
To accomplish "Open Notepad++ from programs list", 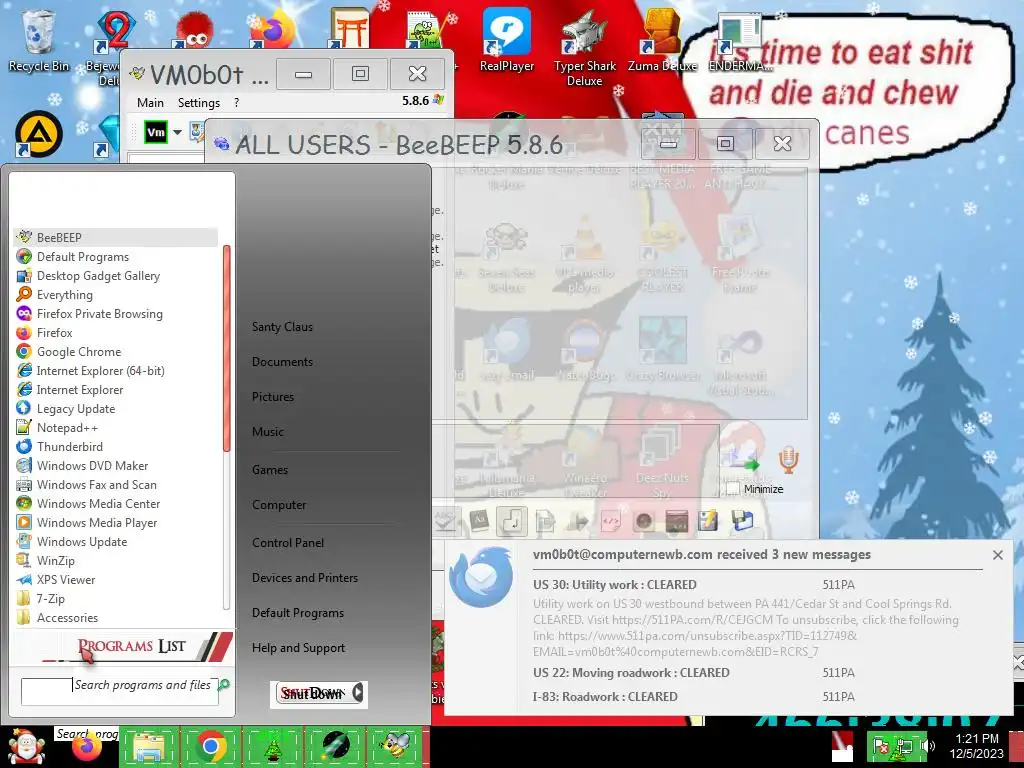I will point(116,427).
